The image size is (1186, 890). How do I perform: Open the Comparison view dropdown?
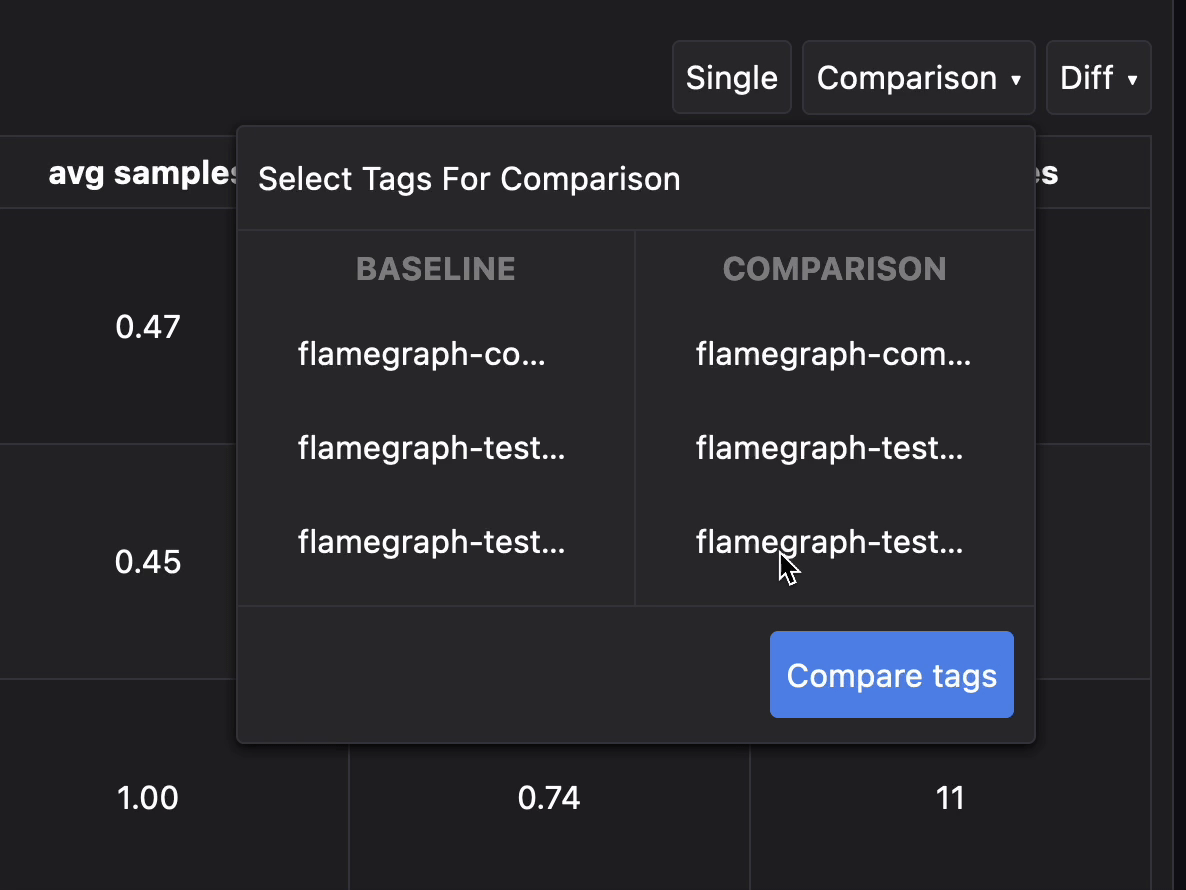(917, 77)
